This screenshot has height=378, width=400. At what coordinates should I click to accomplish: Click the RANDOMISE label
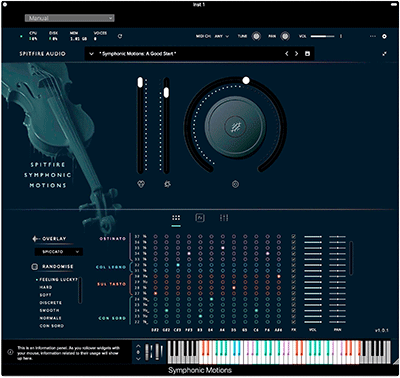(58, 267)
